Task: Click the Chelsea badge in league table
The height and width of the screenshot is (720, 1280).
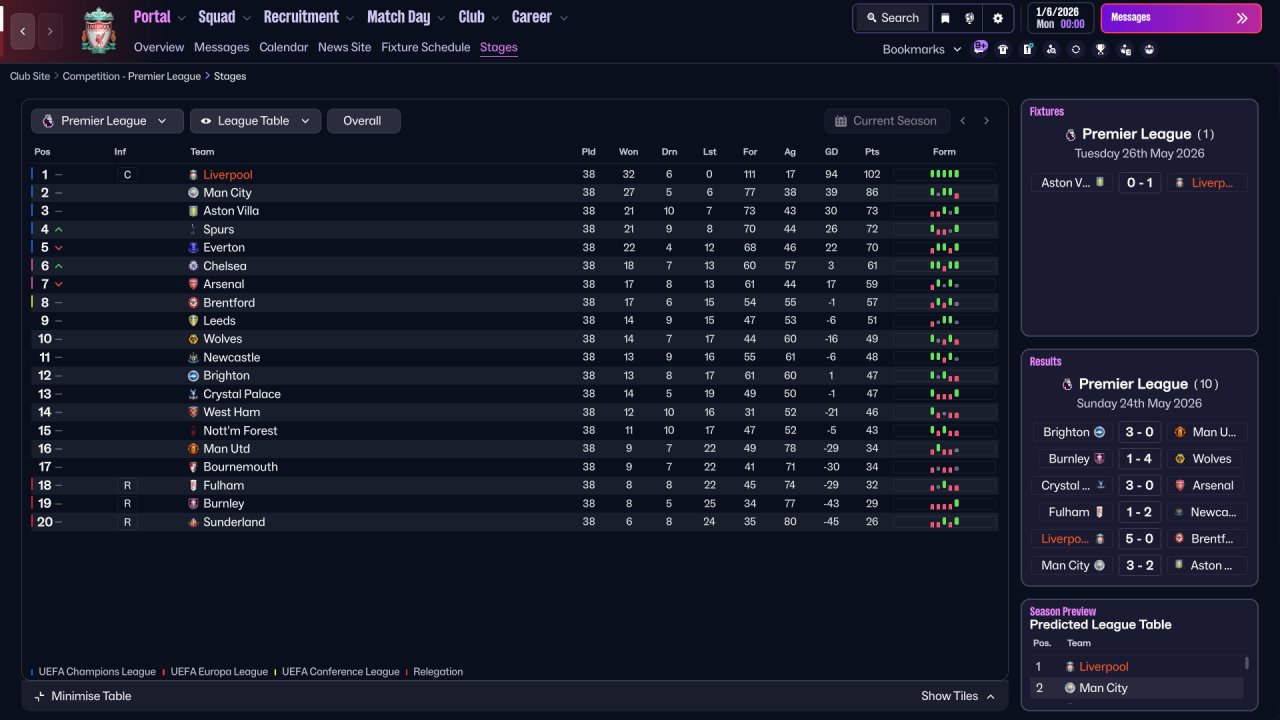Action: pyautogui.click(x=194, y=266)
